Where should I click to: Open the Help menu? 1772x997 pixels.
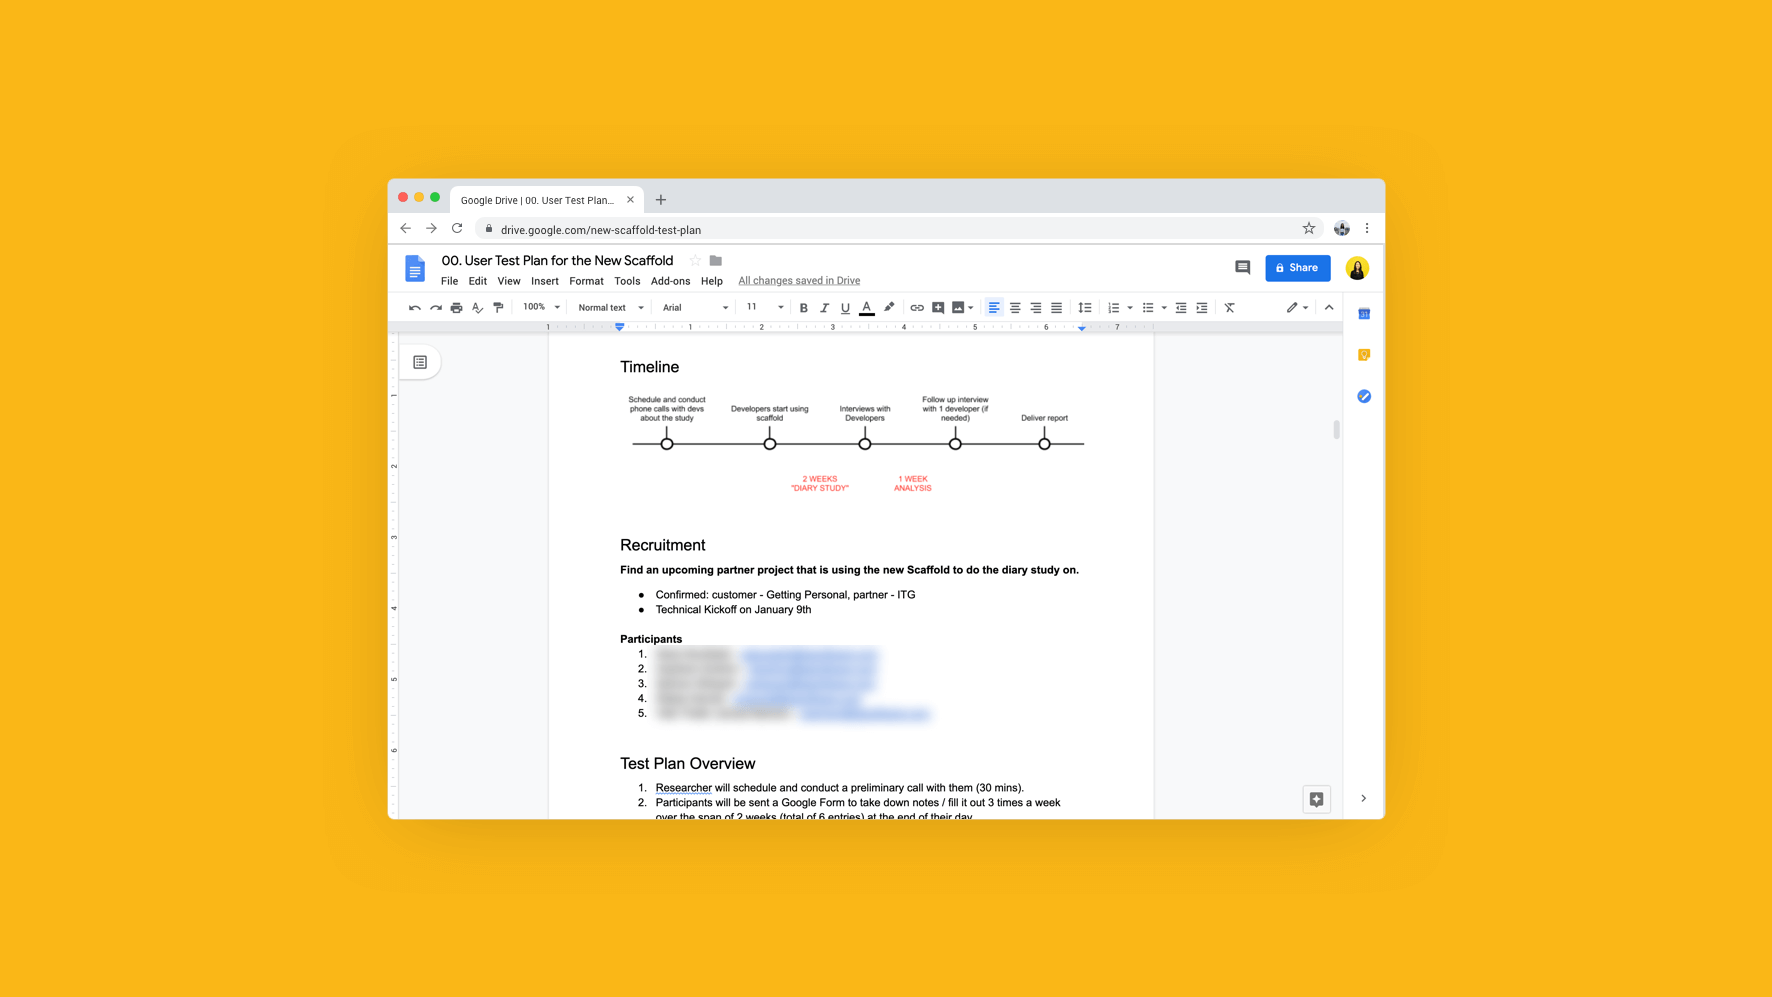coord(711,281)
